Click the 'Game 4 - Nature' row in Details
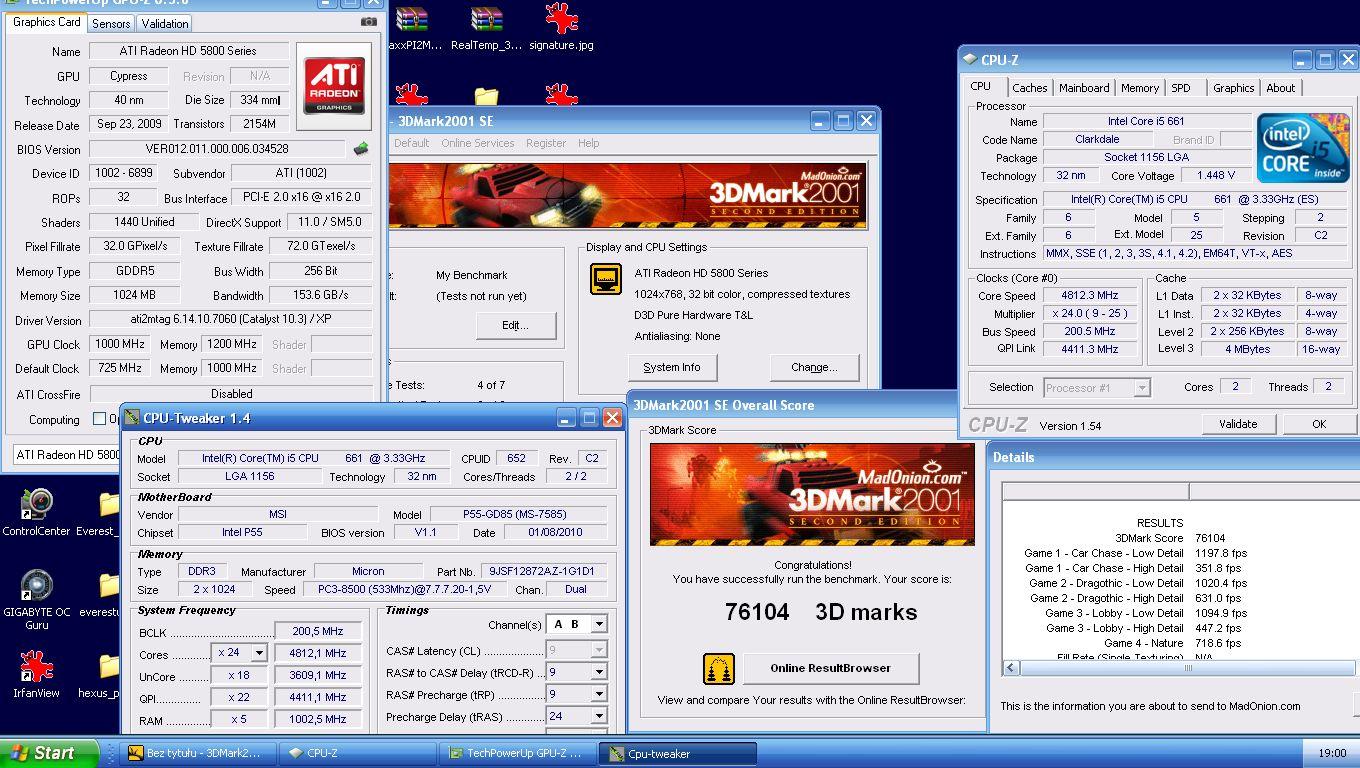The image size is (1360, 768). [1143, 643]
